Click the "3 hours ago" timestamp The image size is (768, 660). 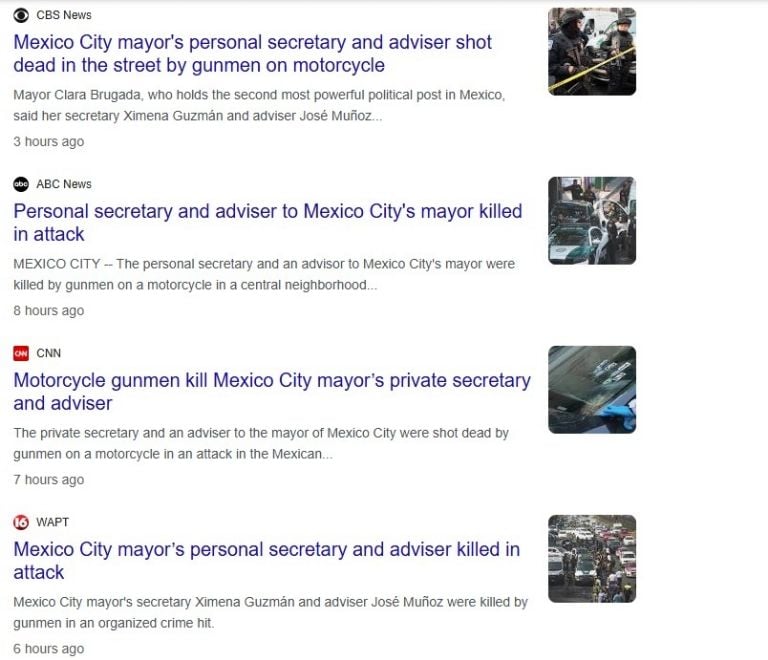tap(48, 141)
